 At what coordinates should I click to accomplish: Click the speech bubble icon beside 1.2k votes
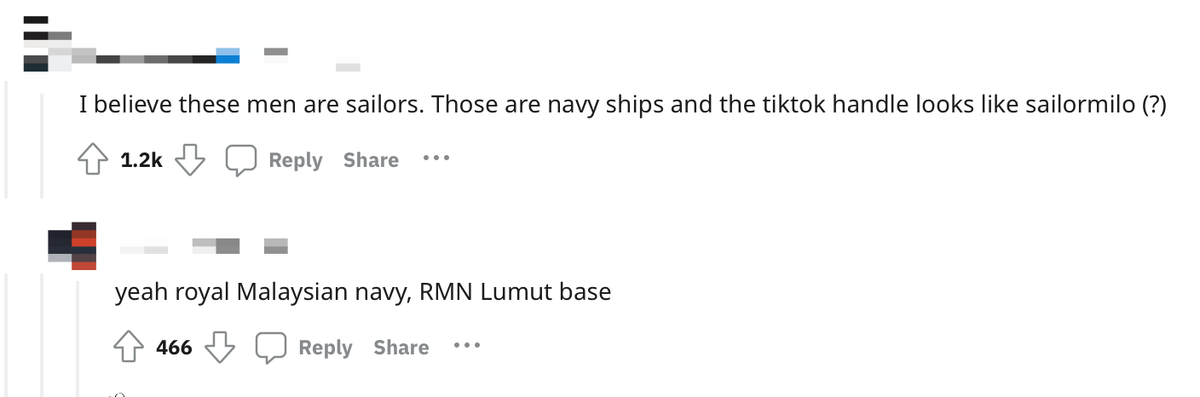click(241, 160)
